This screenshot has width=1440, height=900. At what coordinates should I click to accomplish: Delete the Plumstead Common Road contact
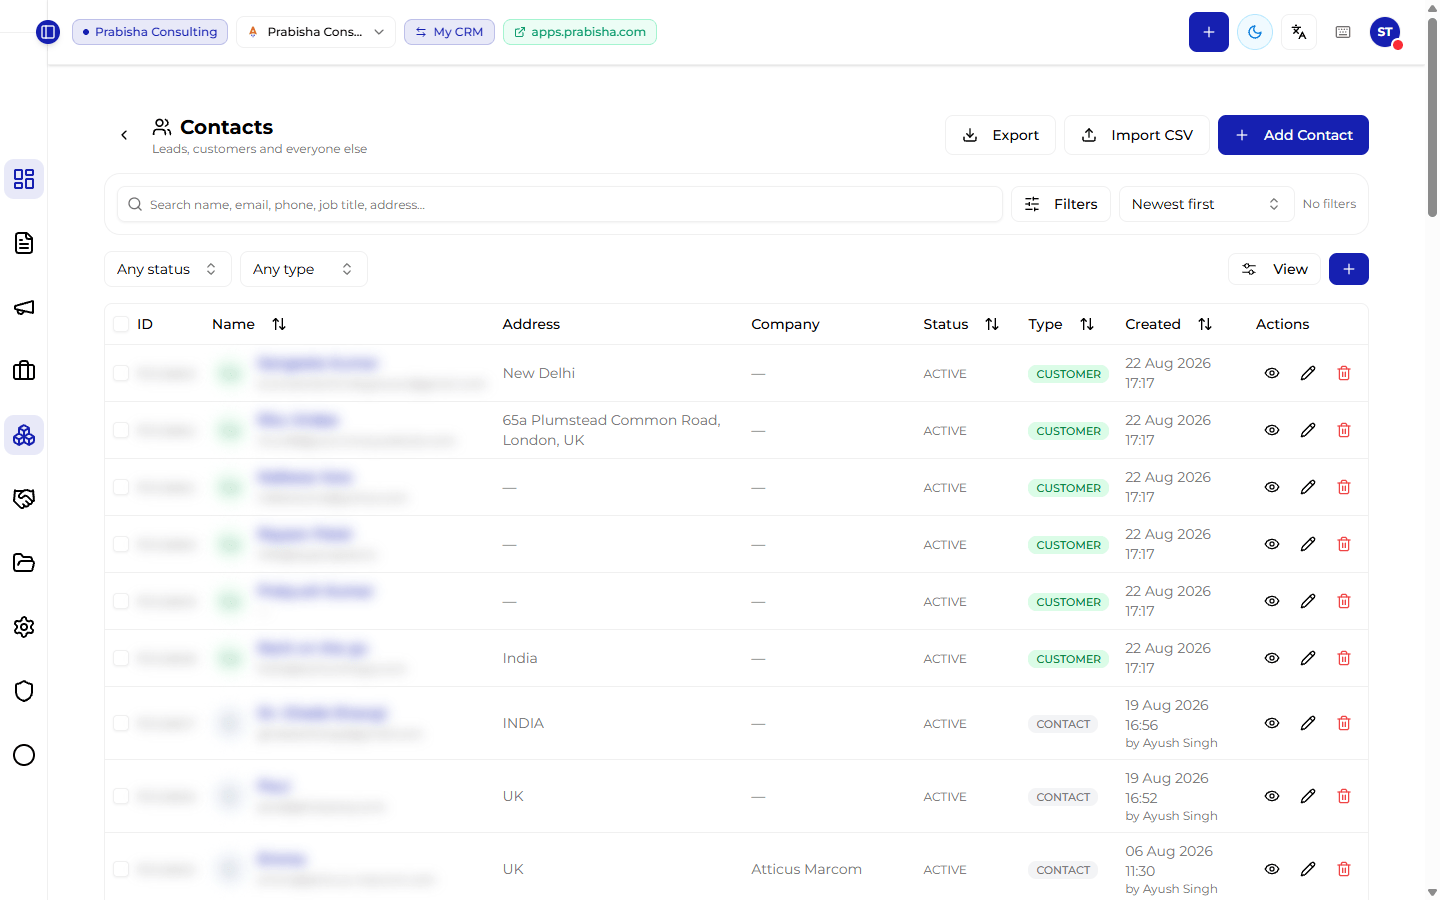1344,430
